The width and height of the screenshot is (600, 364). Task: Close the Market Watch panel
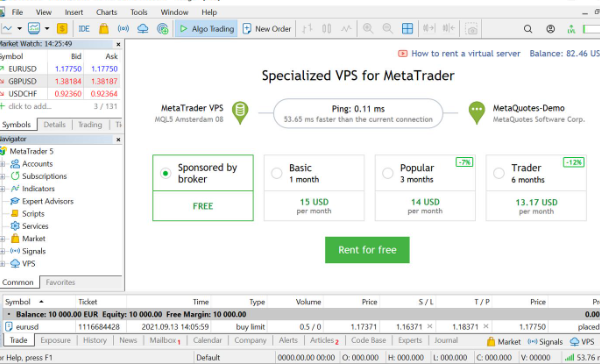tap(118, 44)
